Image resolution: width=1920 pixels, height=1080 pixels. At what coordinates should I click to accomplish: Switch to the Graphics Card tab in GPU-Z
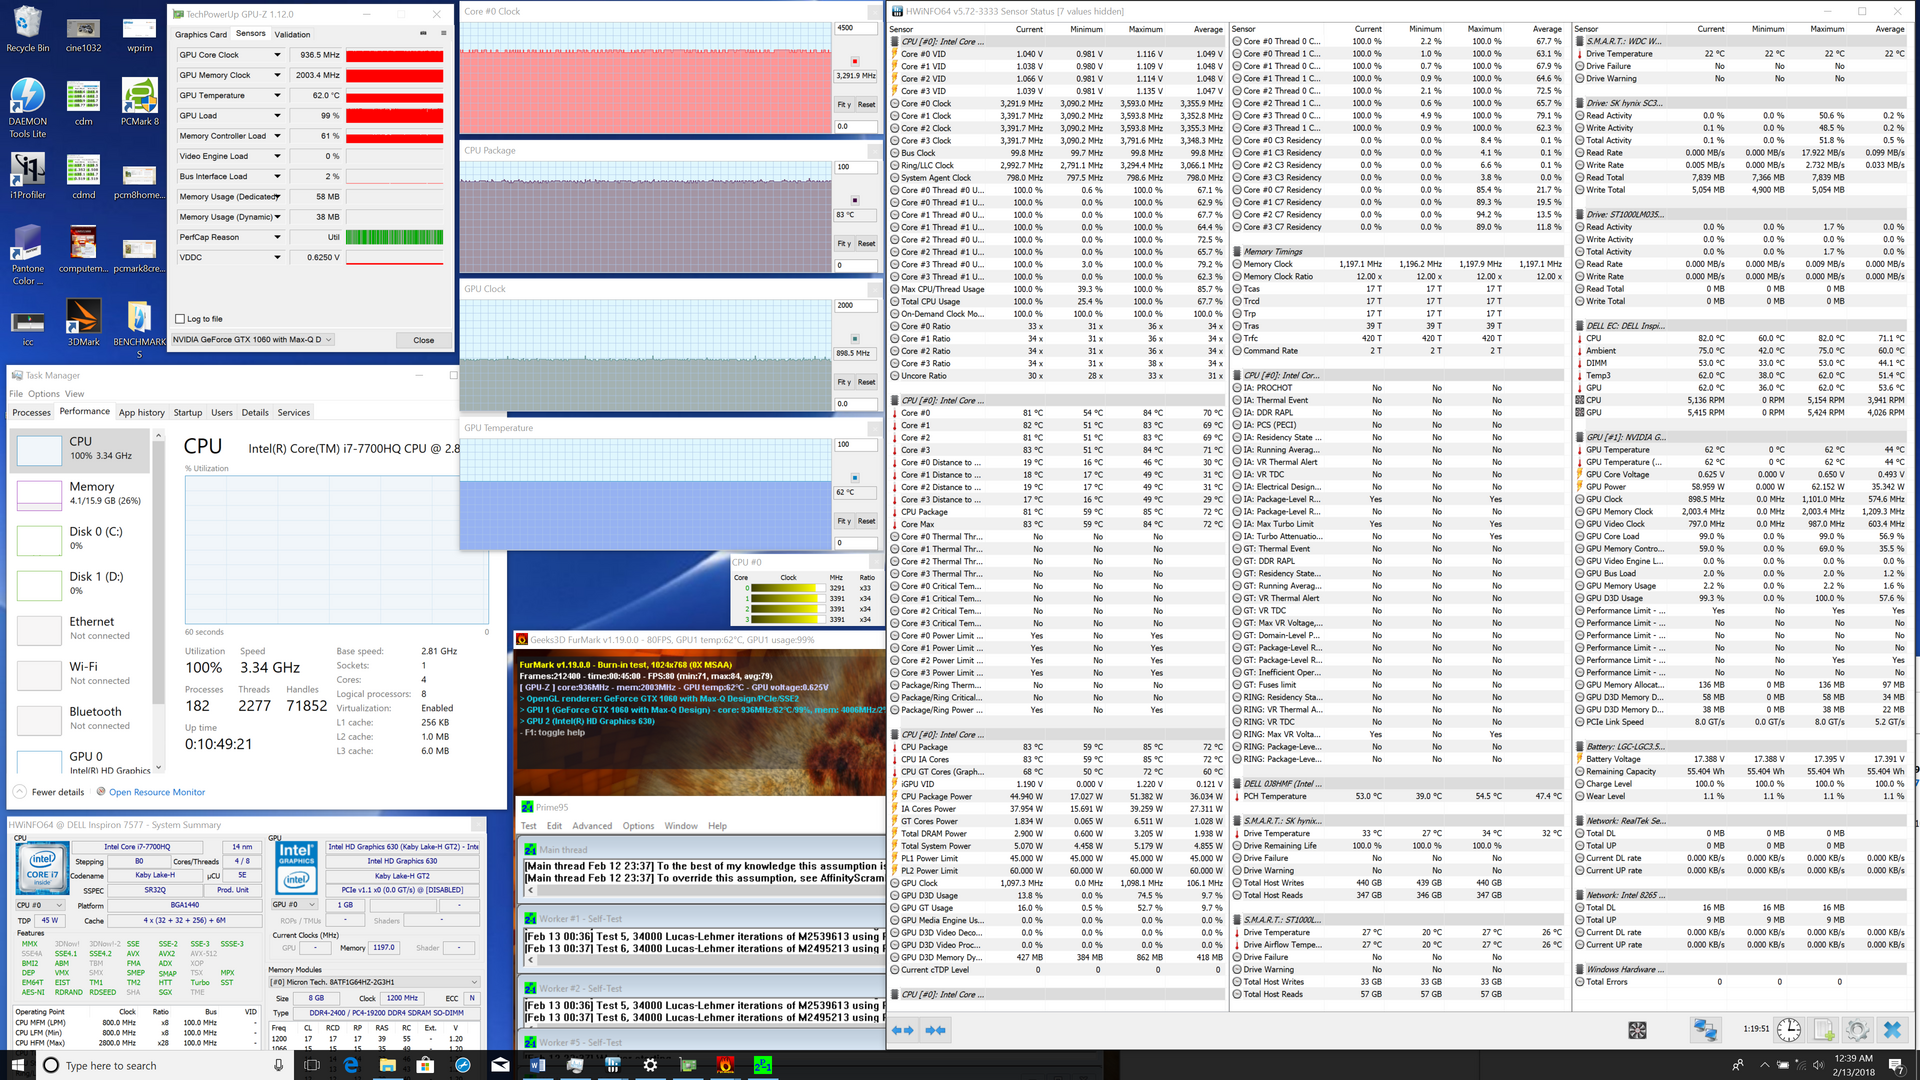(x=201, y=34)
